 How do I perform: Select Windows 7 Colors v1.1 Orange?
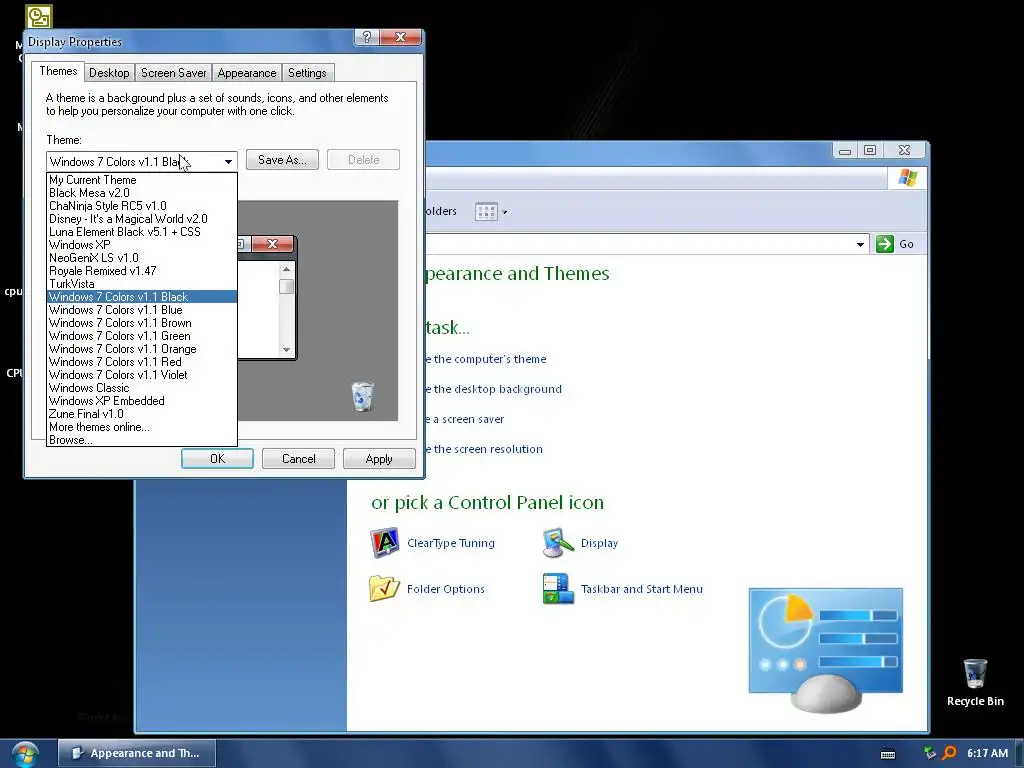142,349
